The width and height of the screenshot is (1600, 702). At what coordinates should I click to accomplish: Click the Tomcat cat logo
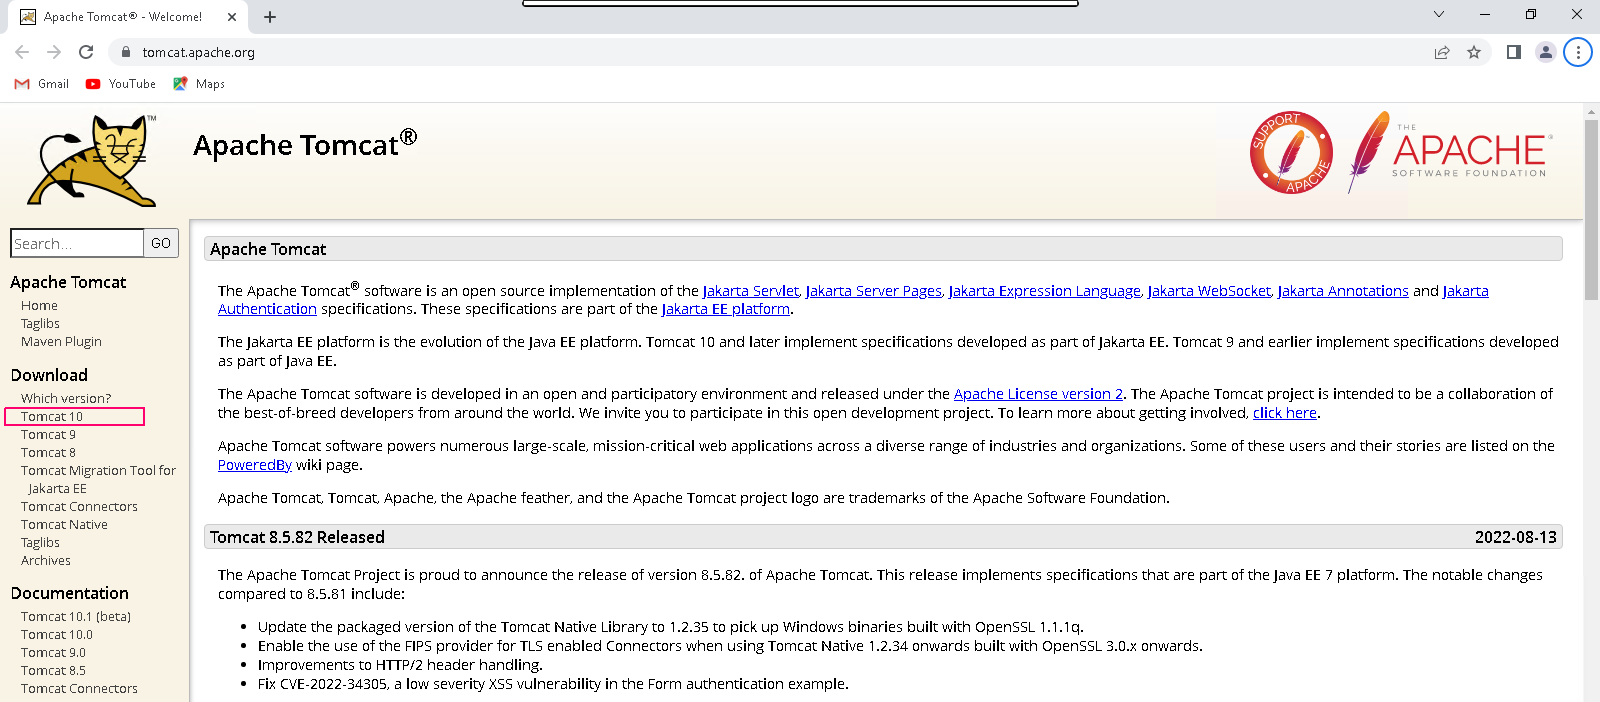point(92,160)
